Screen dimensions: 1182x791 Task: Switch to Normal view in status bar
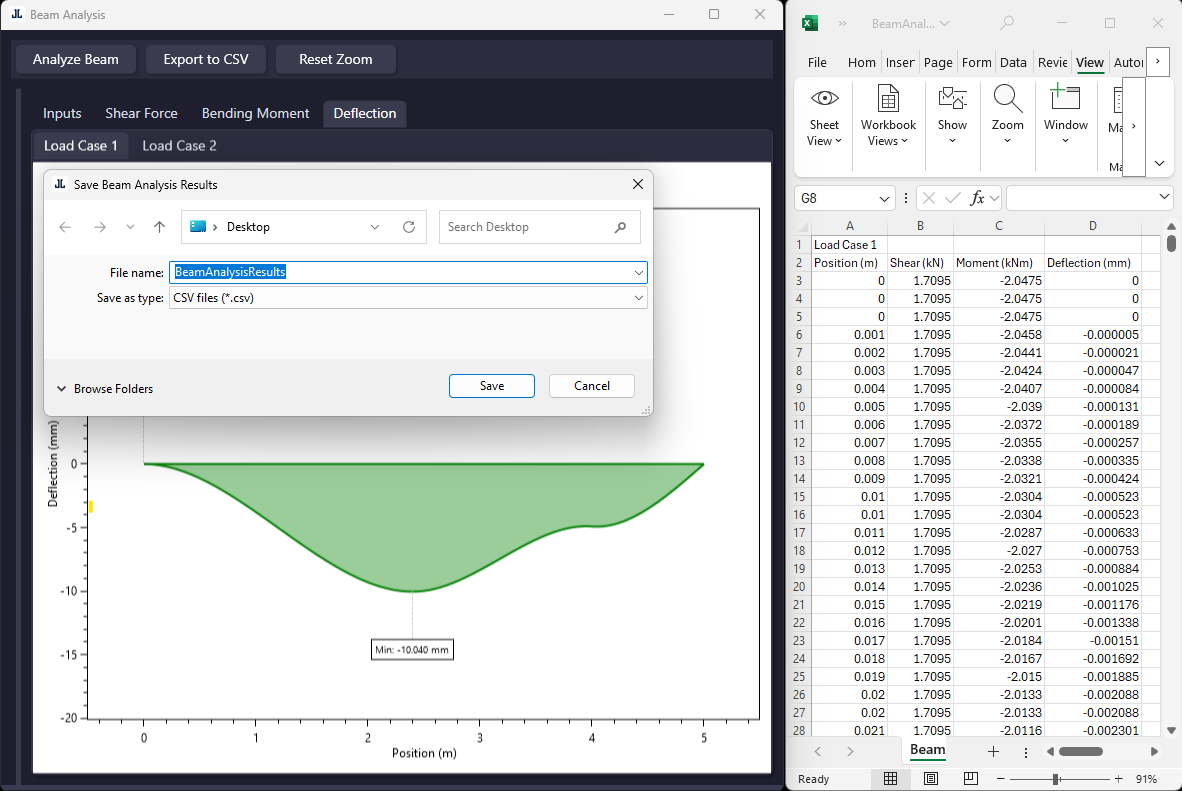tap(890, 779)
